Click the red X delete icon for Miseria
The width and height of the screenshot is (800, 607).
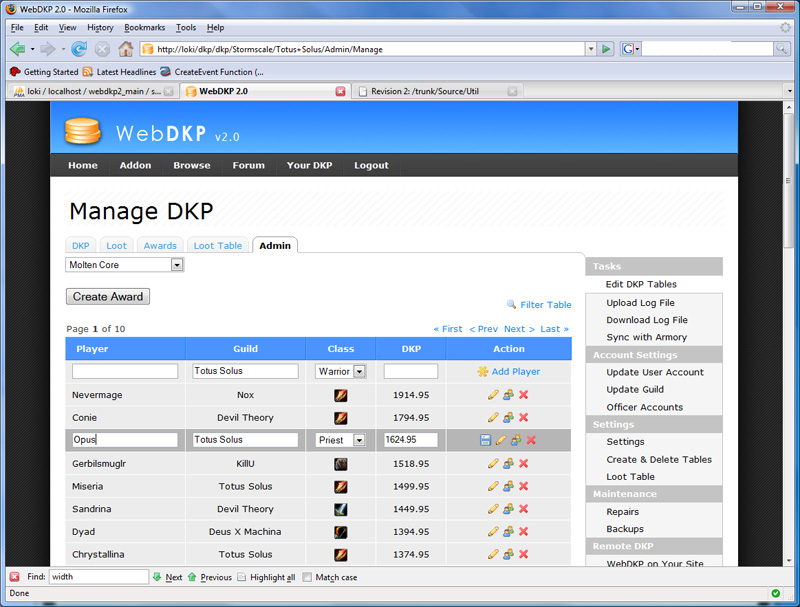pyautogui.click(x=524, y=487)
